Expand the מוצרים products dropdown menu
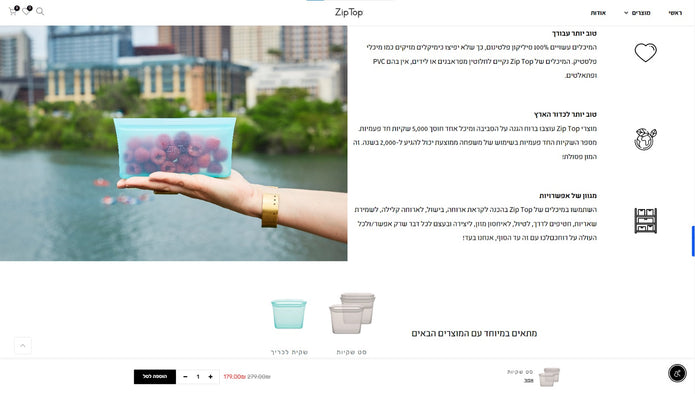Image resolution: width=695 pixels, height=394 pixels. click(x=637, y=13)
